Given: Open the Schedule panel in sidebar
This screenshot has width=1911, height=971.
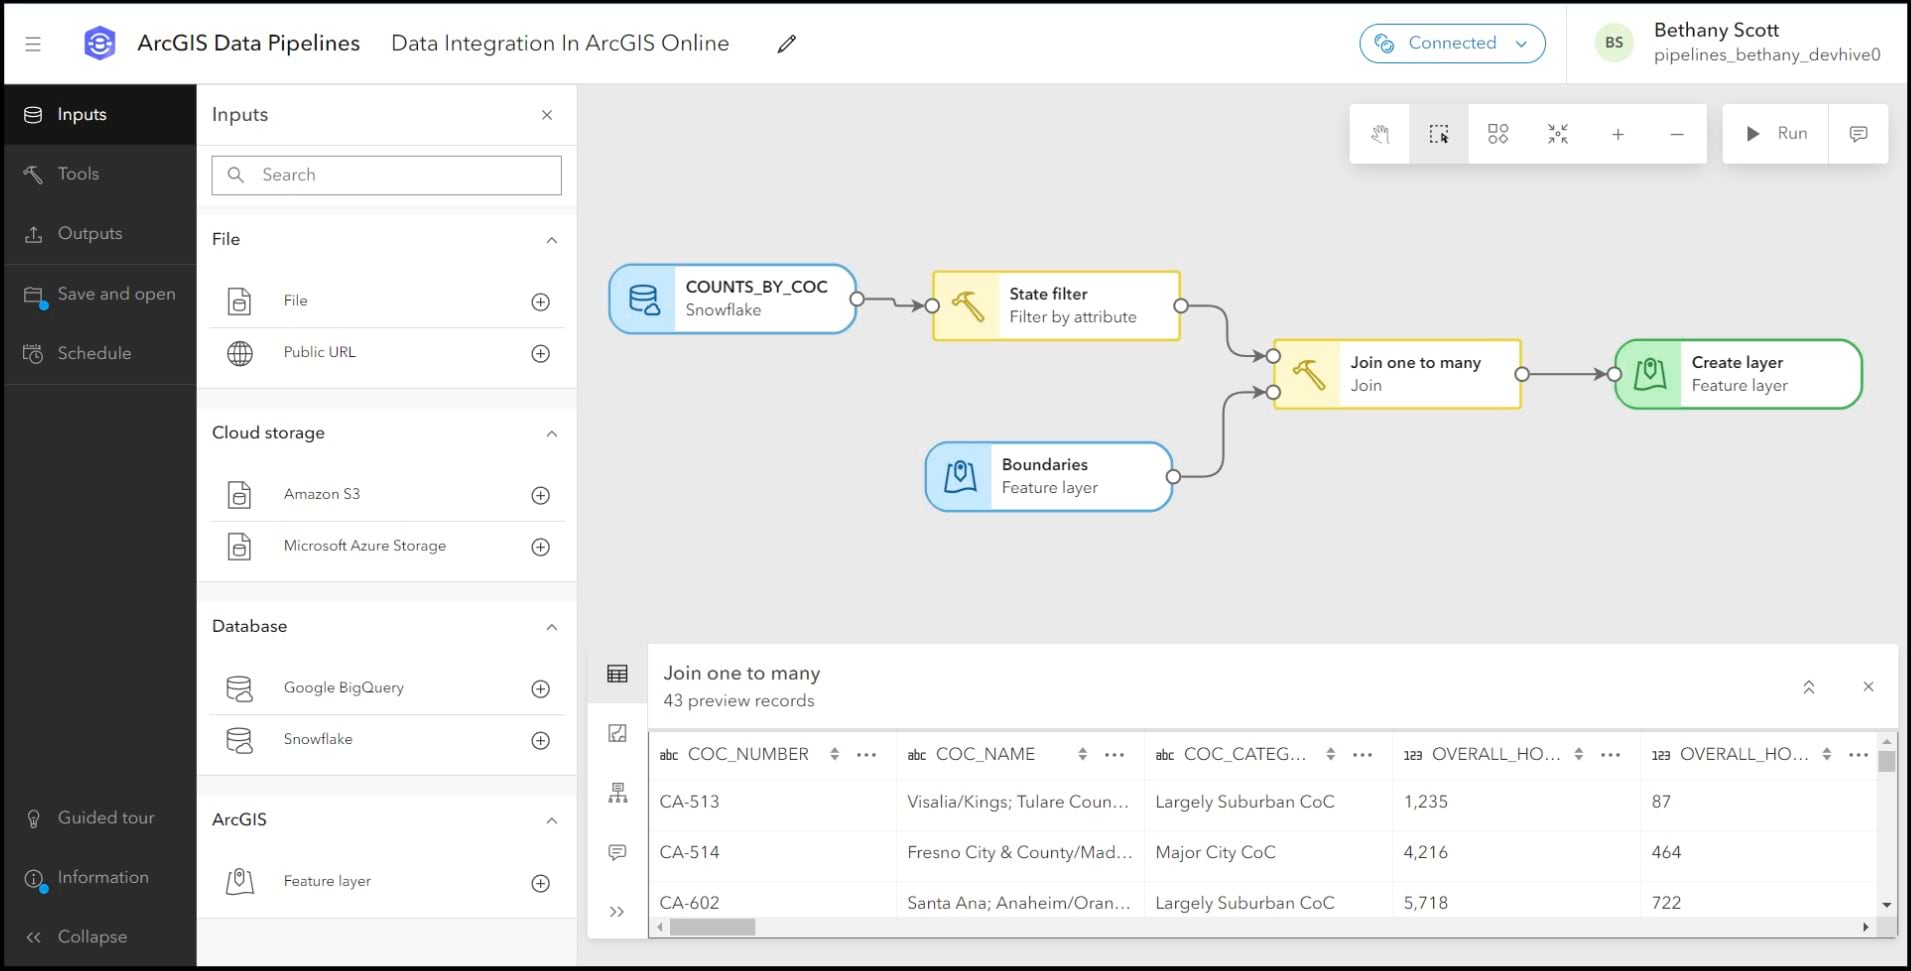Looking at the screenshot, I should tap(95, 353).
